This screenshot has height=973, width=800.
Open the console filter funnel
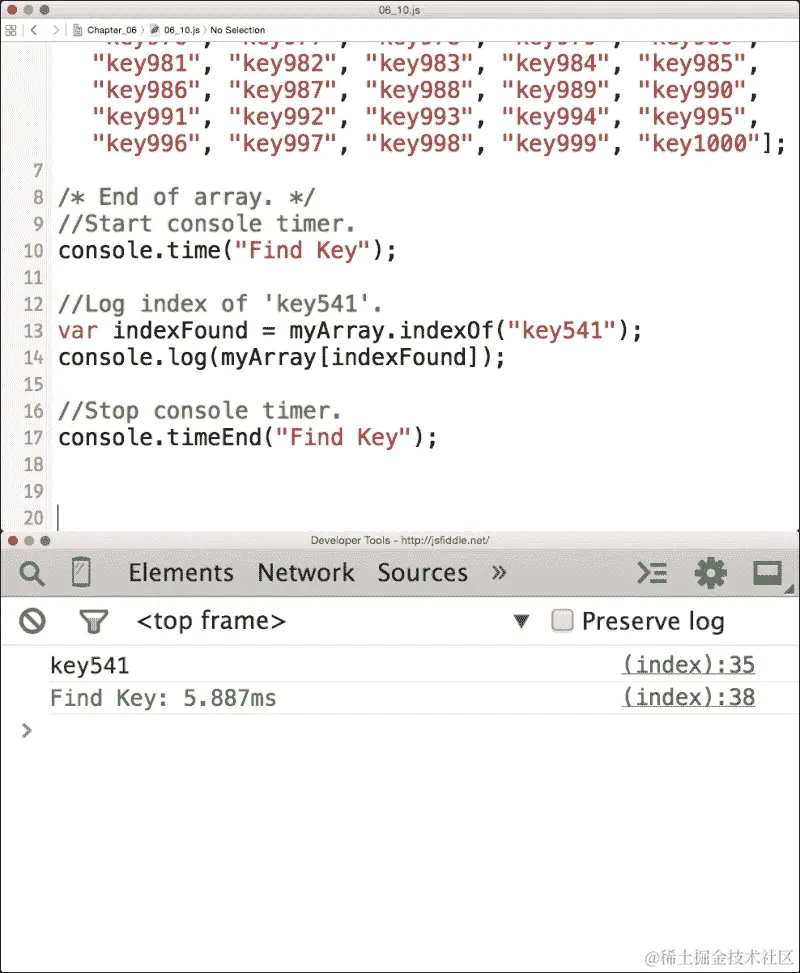[94, 621]
